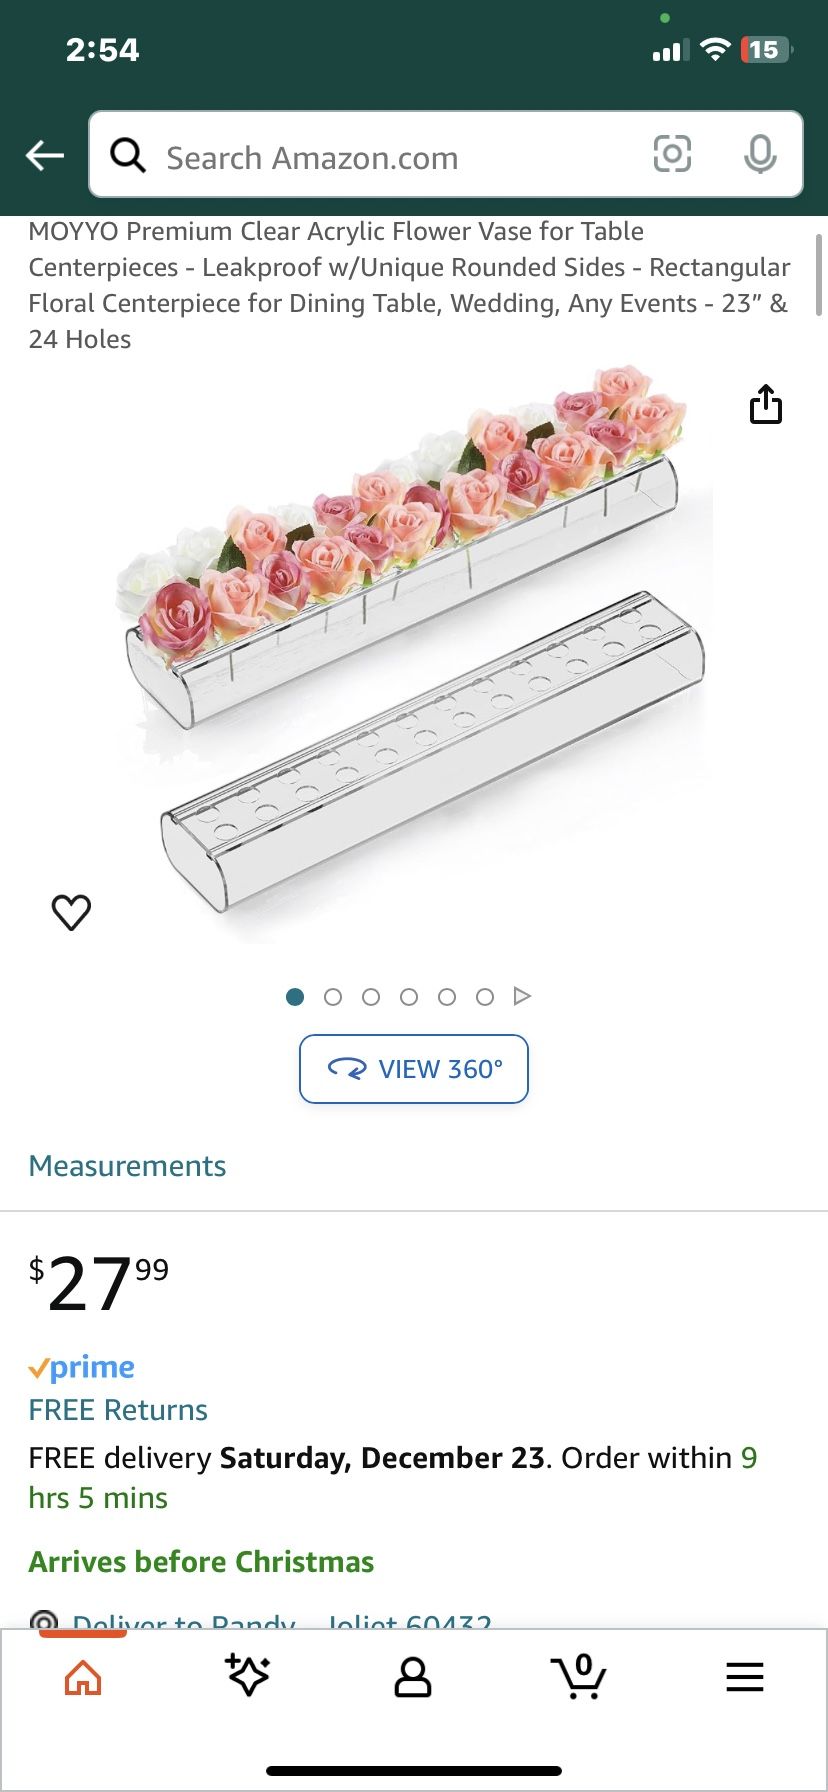Open the account profile tab
The image size is (828, 1792).
(413, 1677)
